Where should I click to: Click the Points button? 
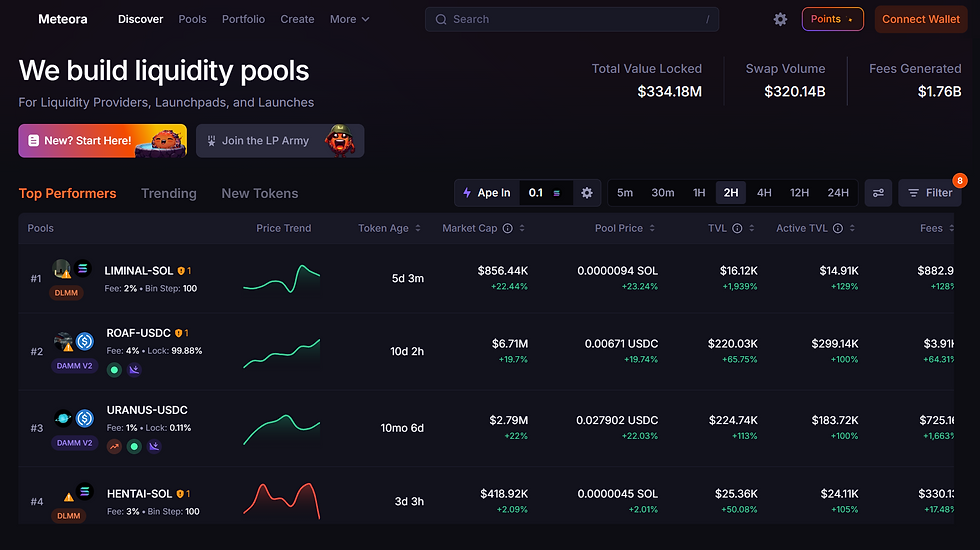click(832, 19)
